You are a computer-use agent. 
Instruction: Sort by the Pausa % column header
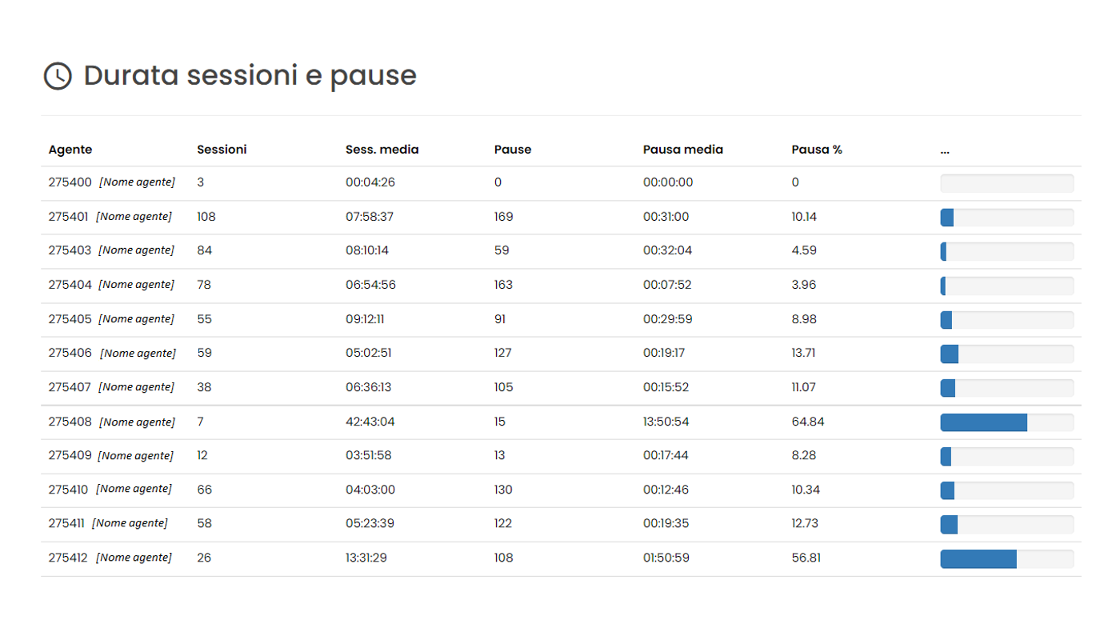[816, 150]
